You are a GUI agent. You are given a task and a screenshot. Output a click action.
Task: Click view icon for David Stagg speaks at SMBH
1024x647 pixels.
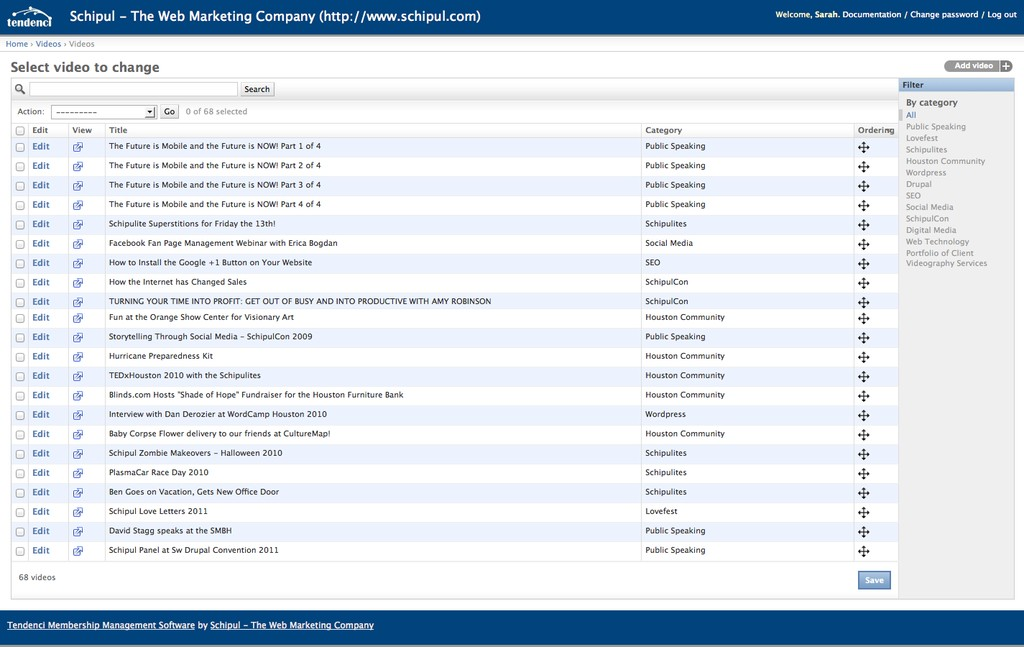point(78,532)
